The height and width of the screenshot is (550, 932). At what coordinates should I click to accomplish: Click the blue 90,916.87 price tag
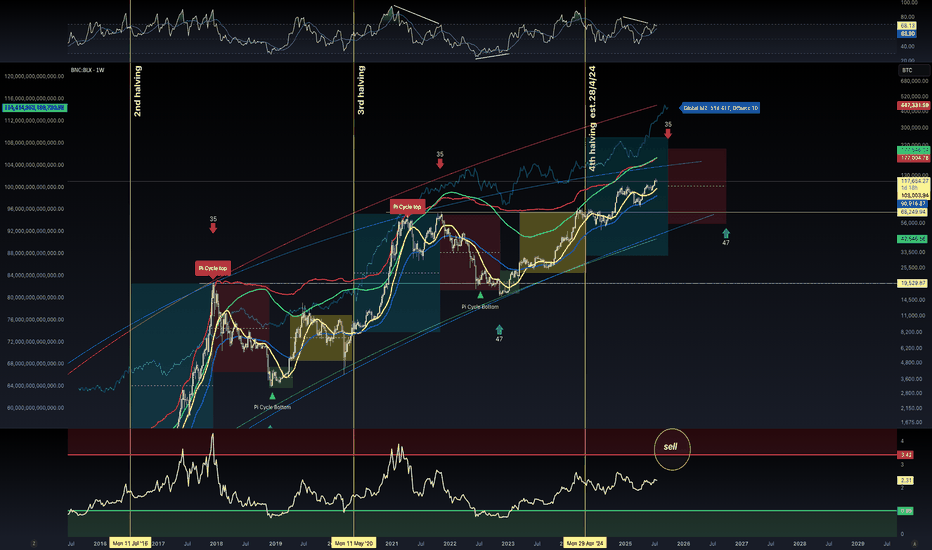pos(914,204)
